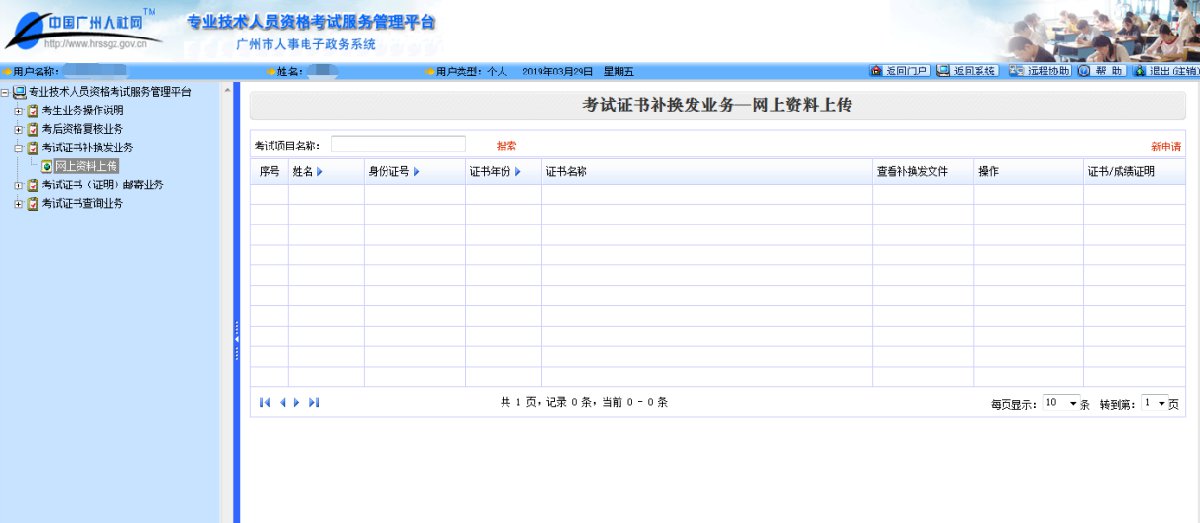Click the 考试项目名称 input field
This screenshot has height=523, width=1200.
(x=398, y=145)
